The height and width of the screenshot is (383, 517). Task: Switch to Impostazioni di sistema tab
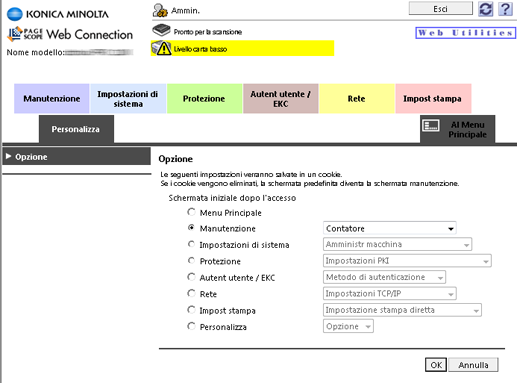pos(128,99)
